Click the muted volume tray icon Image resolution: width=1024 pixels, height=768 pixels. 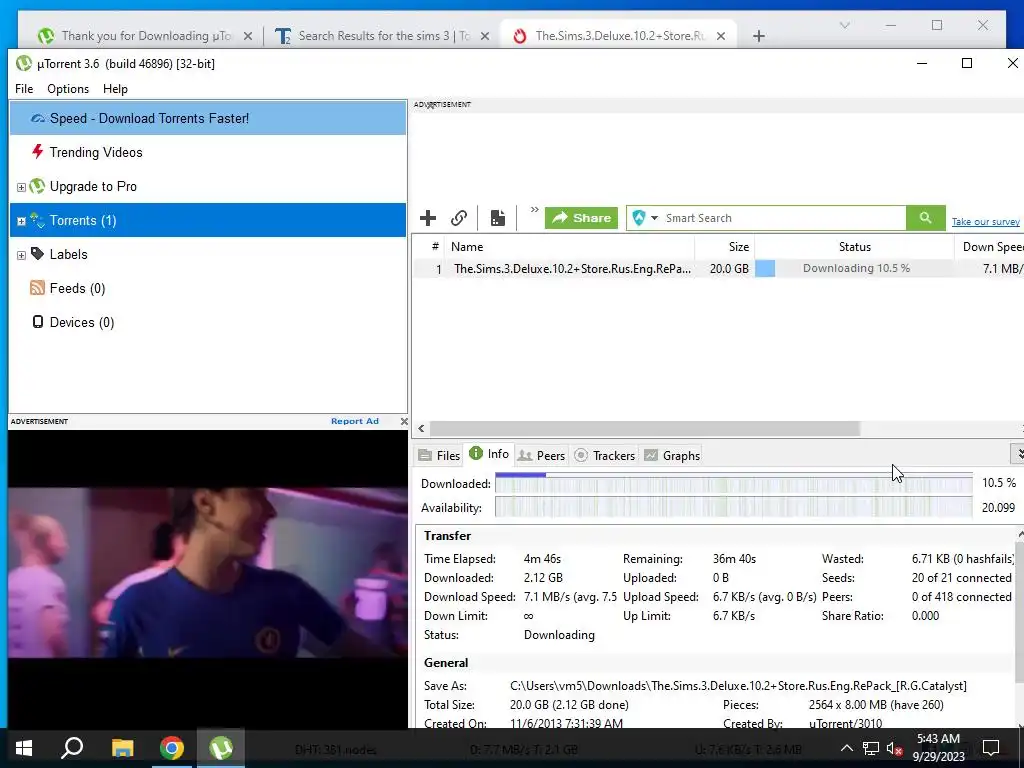coord(895,748)
